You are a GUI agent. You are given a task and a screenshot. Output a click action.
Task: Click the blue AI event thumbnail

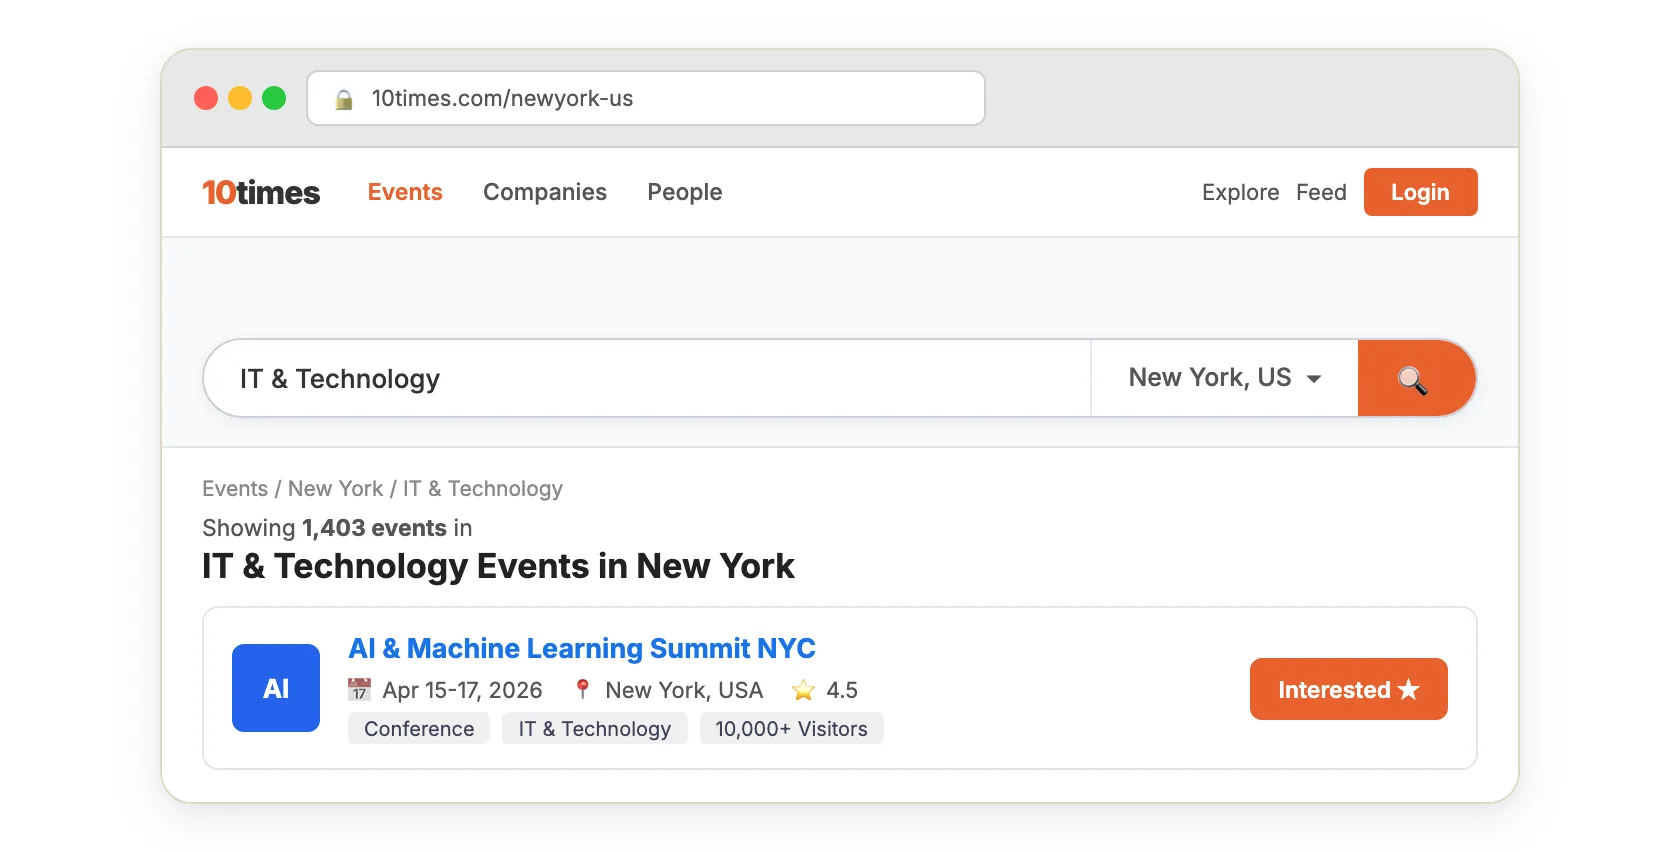pyautogui.click(x=276, y=688)
